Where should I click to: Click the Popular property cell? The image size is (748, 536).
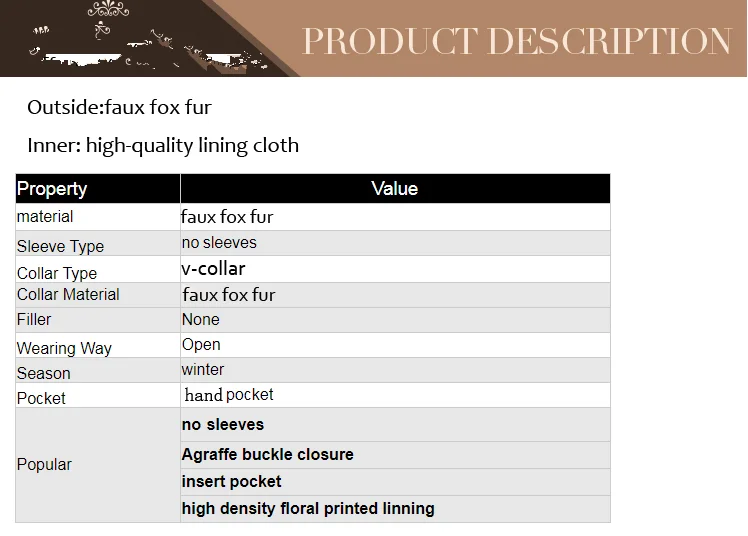(44, 464)
